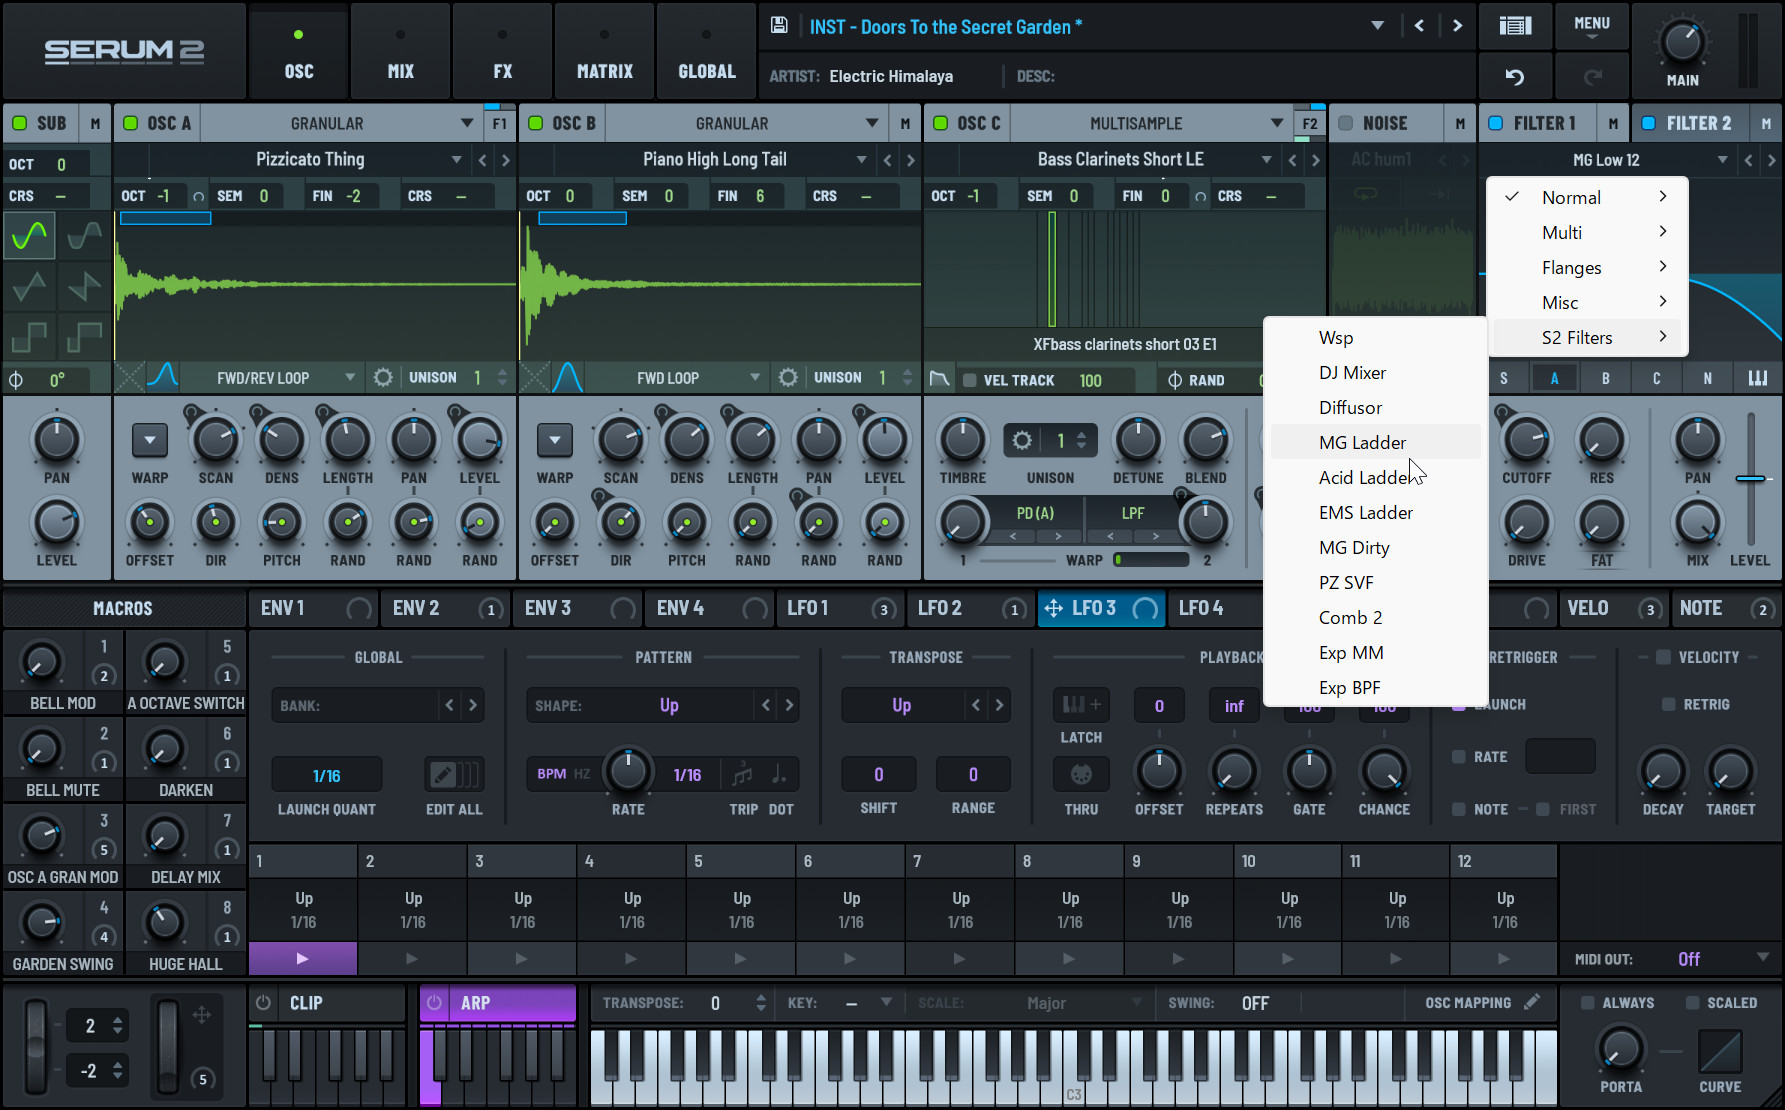The width and height of the screenshot is (1785, 1110).
Task: Click the undo arrow icon
Action: click(1514, 77)
